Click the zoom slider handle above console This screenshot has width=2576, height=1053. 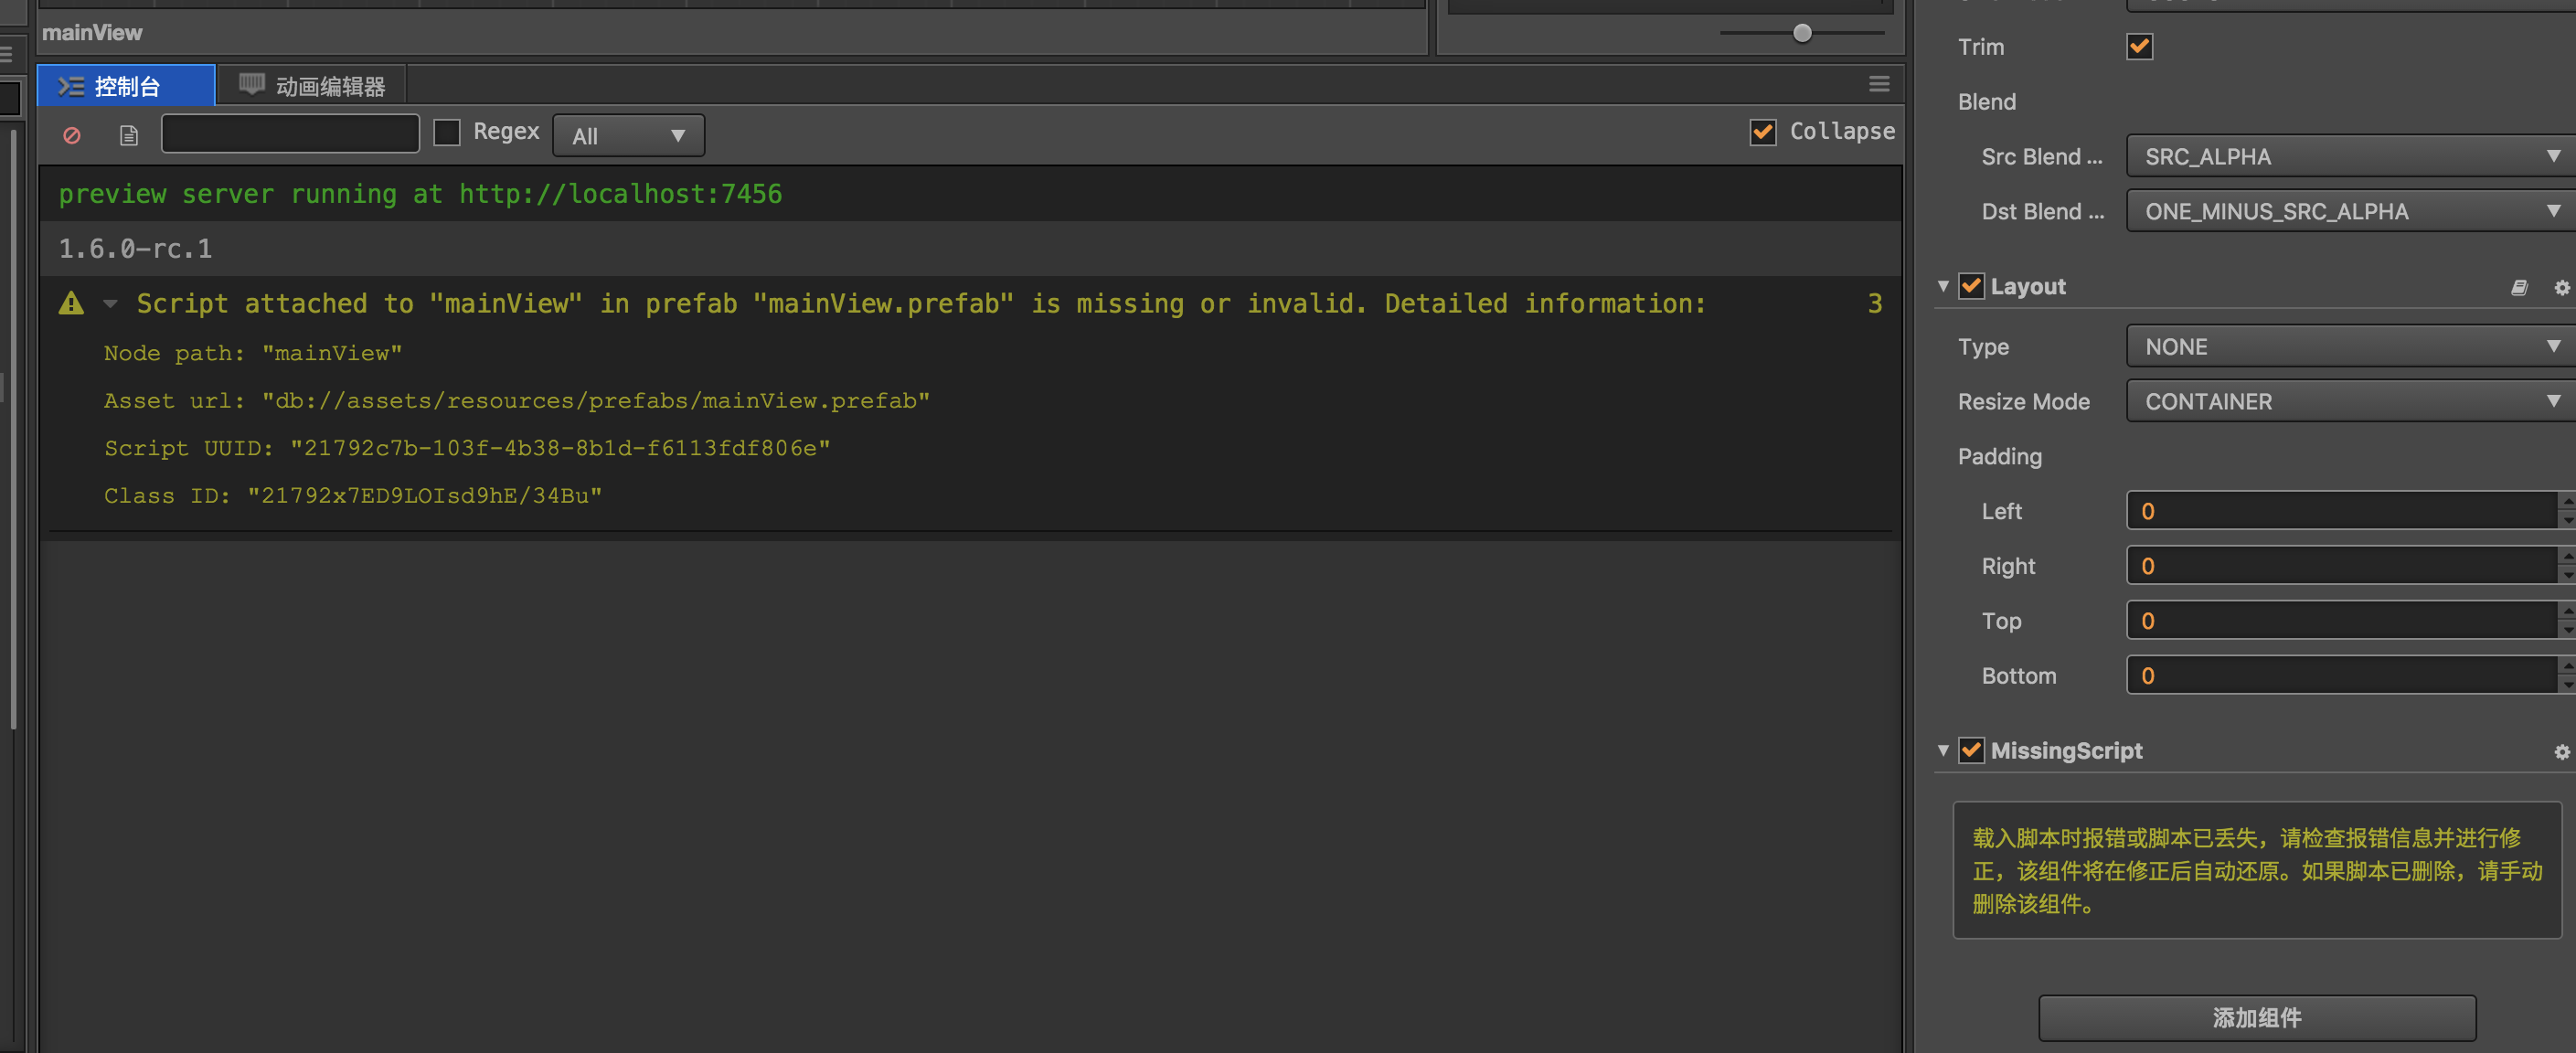tap(1801, 34)
